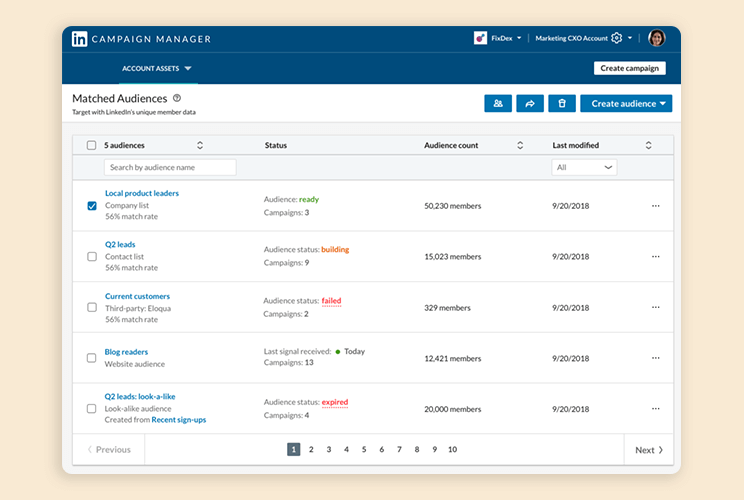The image size is (744, 500).
Task: Go to page 8
Action: click(417, 449)
